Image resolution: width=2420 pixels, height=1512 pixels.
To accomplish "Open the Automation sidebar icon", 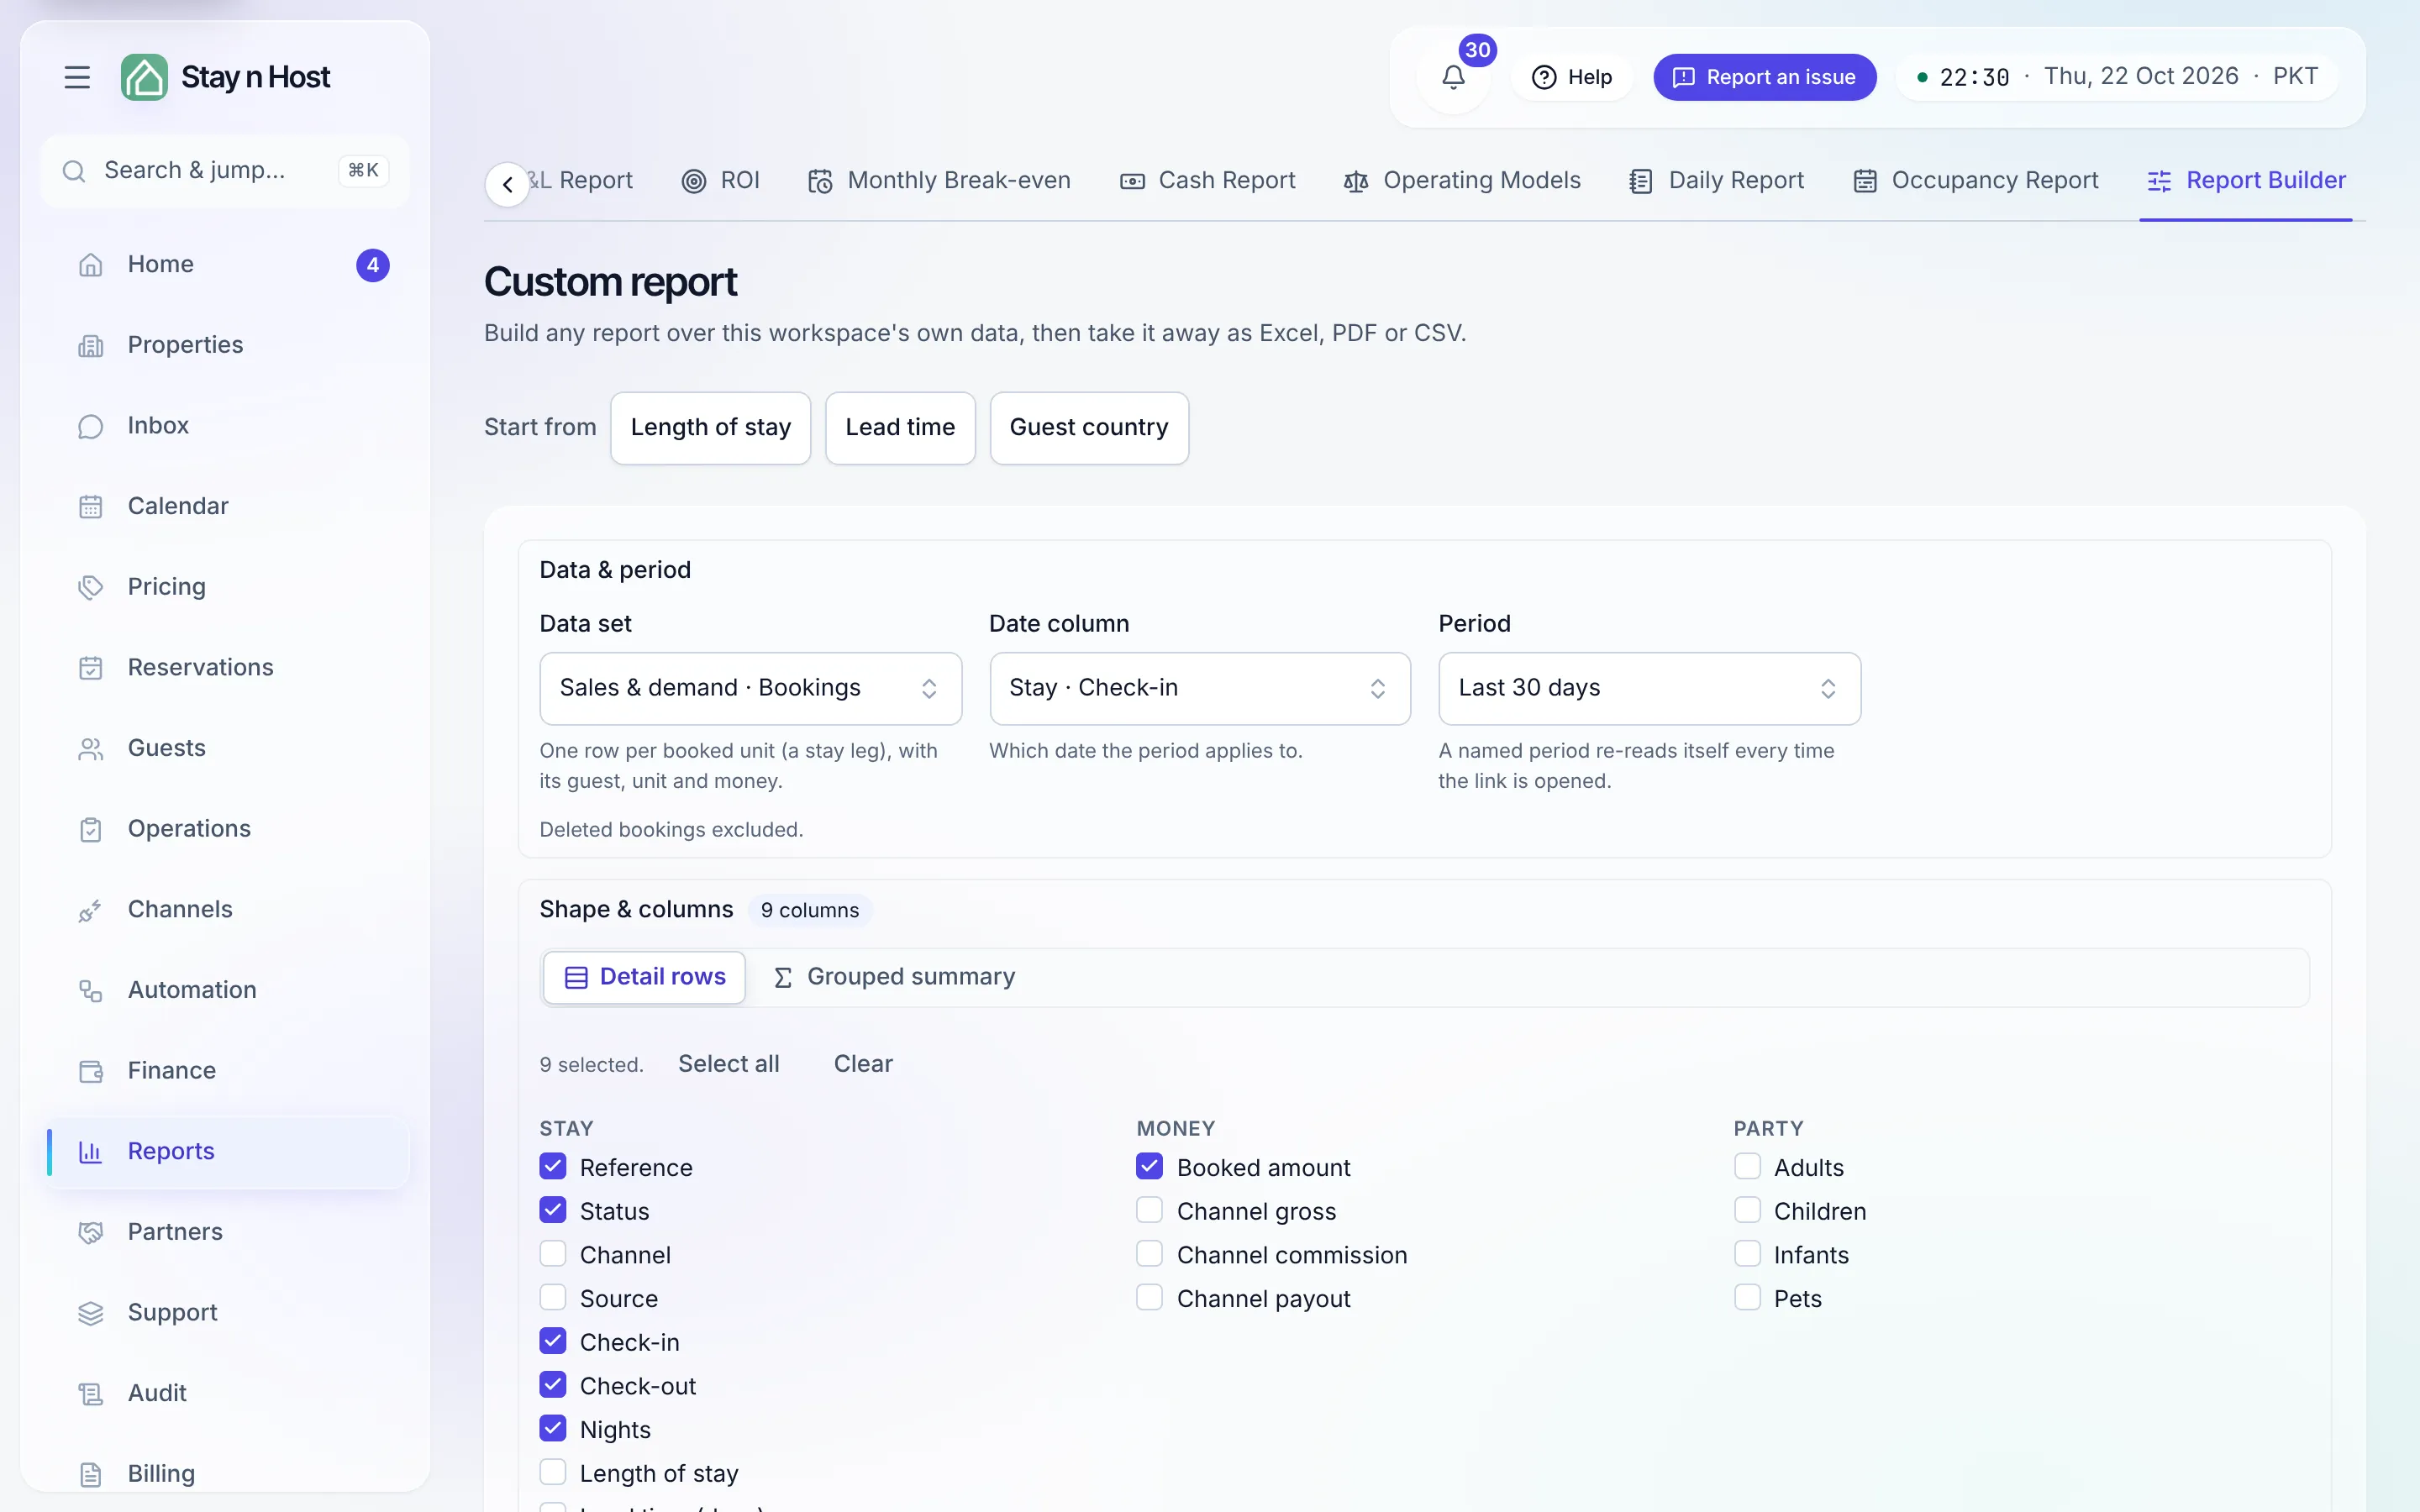I will pyautogui.click(x=91, y=991).
